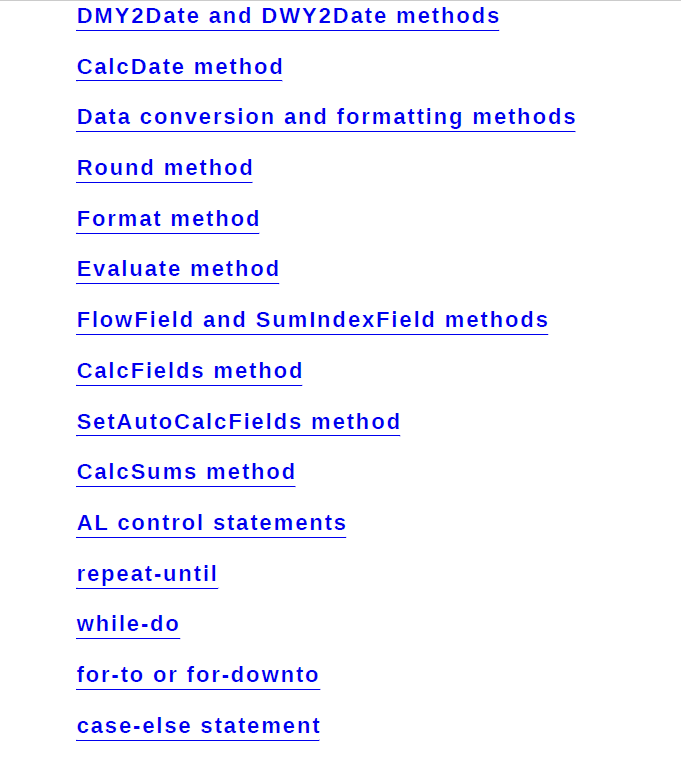Select the for-to or for-downto link
Image resolution: width=681 pixels, height=760 pixels.
tap(198, 675)
